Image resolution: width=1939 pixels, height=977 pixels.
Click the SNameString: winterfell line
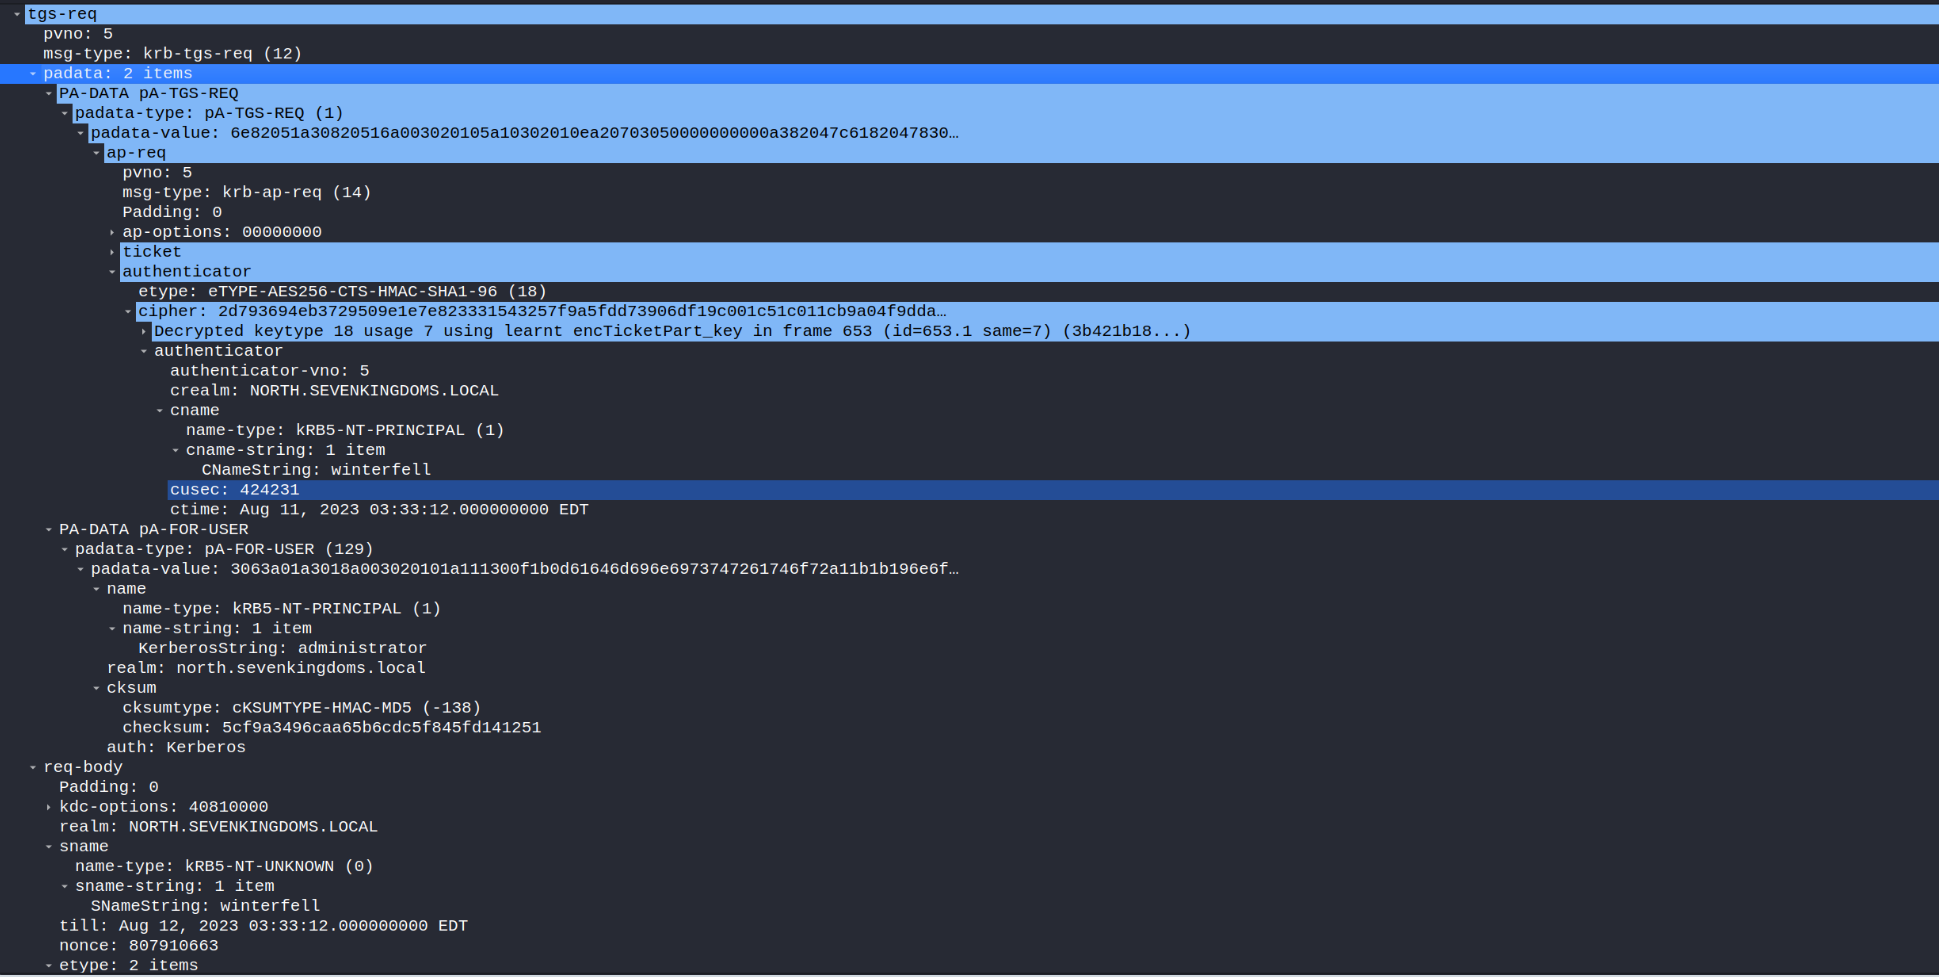[x=205, y=906]
